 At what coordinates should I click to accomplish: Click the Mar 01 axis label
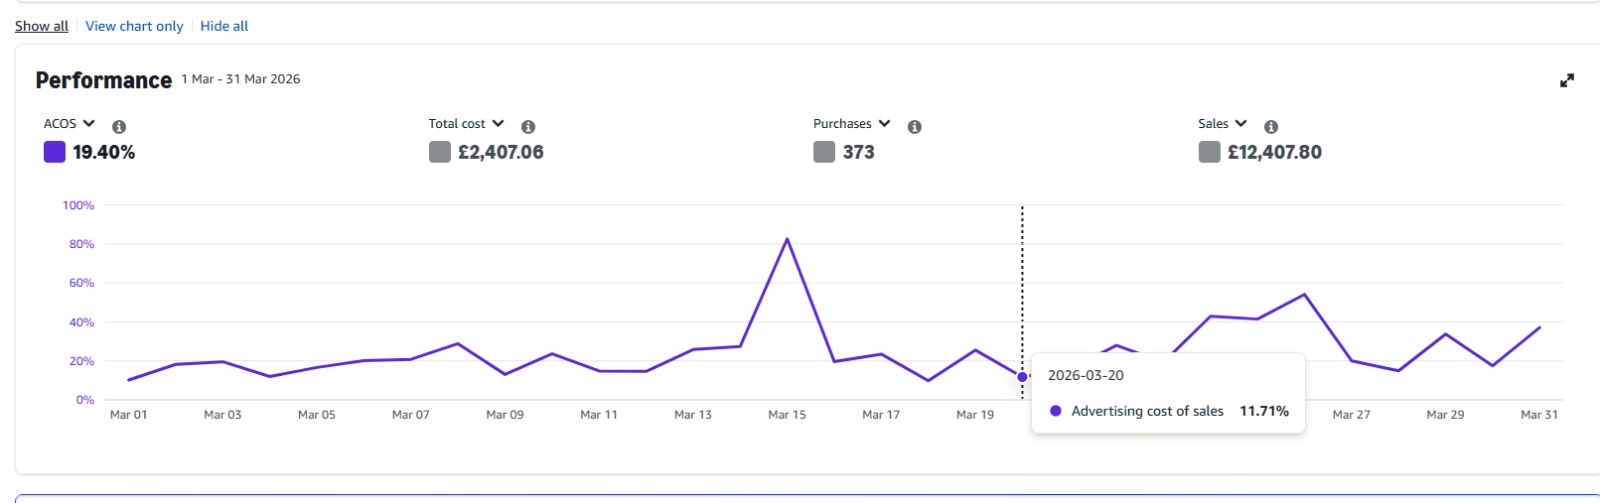[x=128, y=415]
